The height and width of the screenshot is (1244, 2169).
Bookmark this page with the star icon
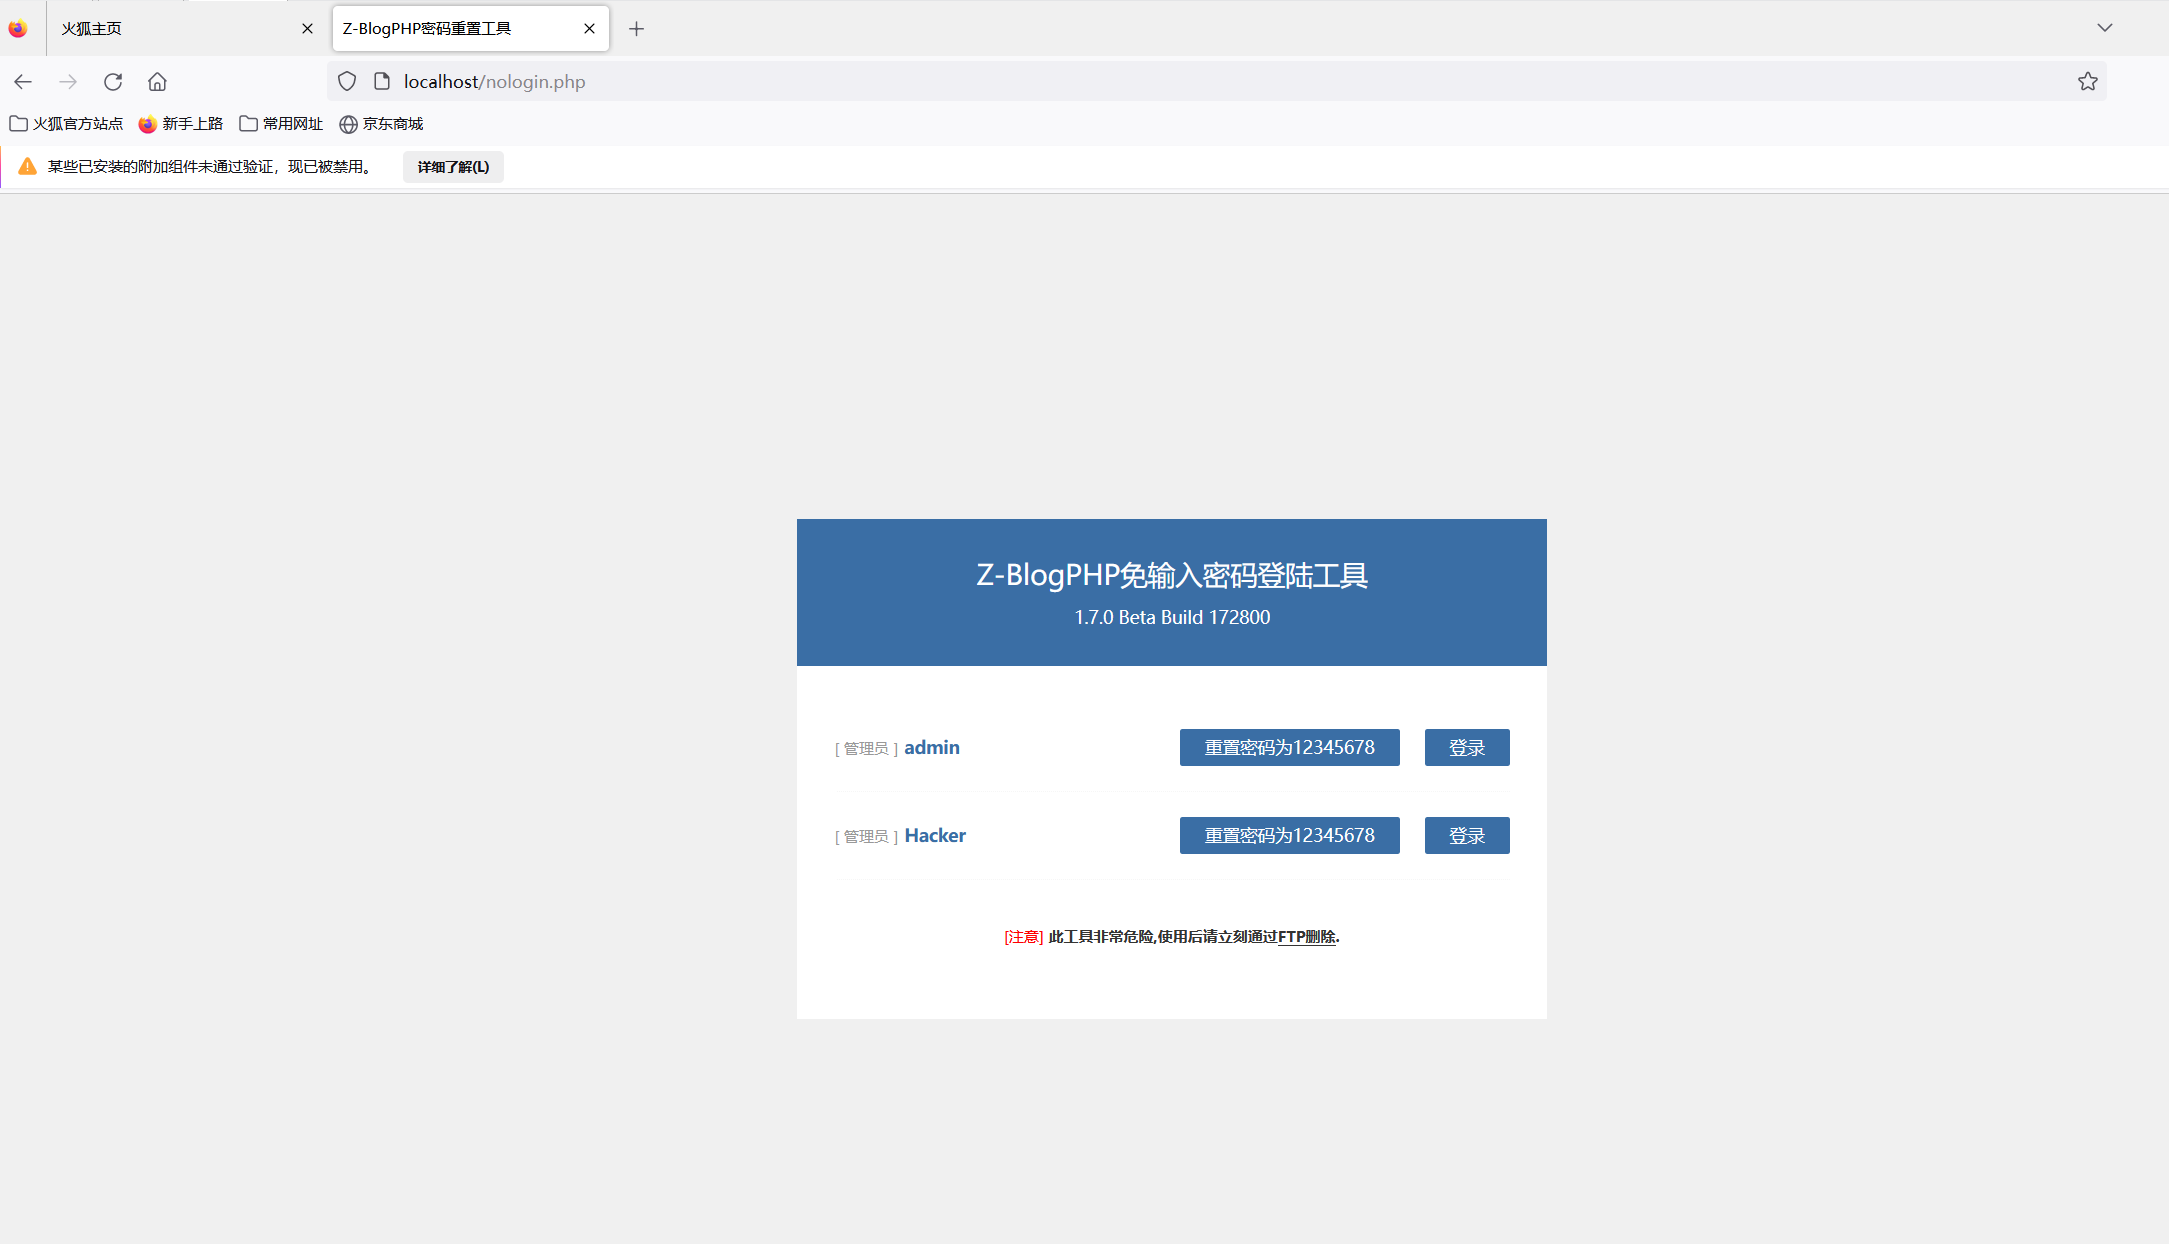tap(2087, 82)
